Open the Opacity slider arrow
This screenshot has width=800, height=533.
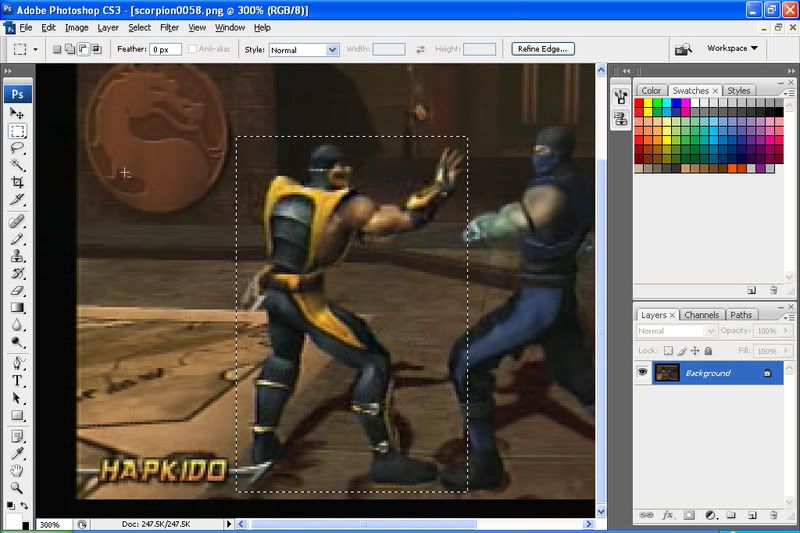pyautogui.click(x=786, y=331)
